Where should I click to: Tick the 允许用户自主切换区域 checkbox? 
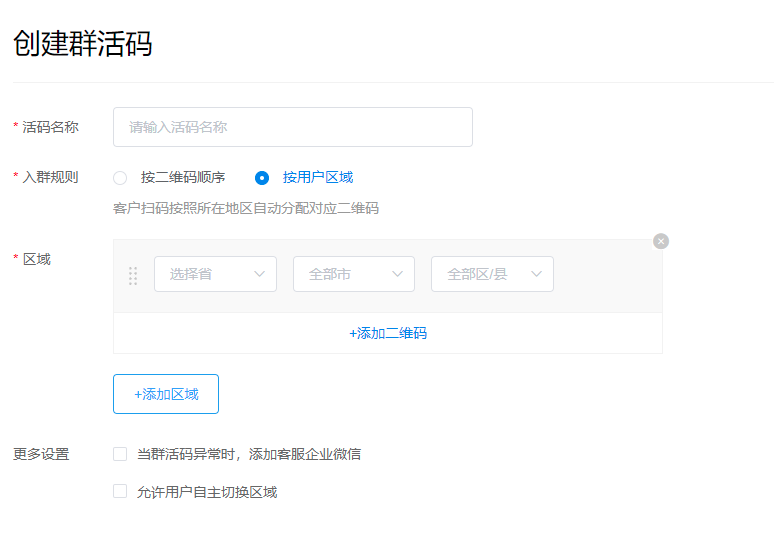(x=120, y=491)
